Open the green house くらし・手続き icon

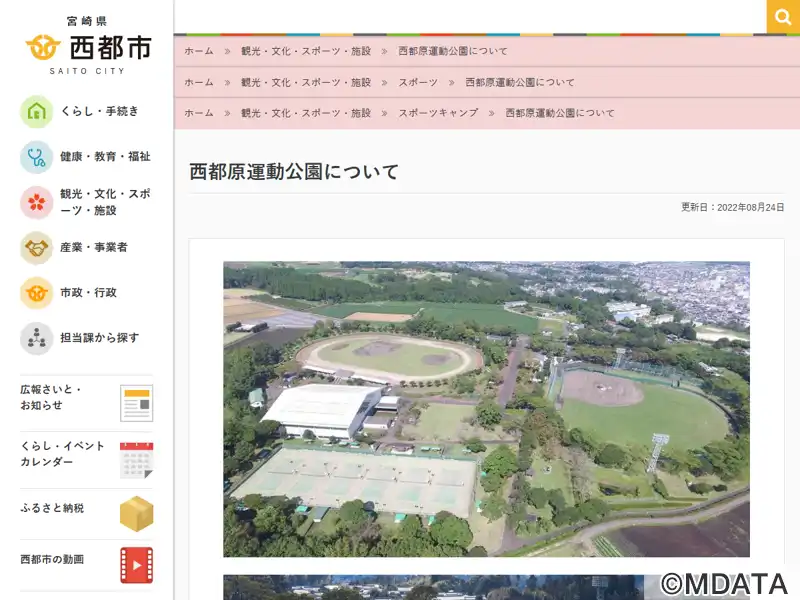37,111
